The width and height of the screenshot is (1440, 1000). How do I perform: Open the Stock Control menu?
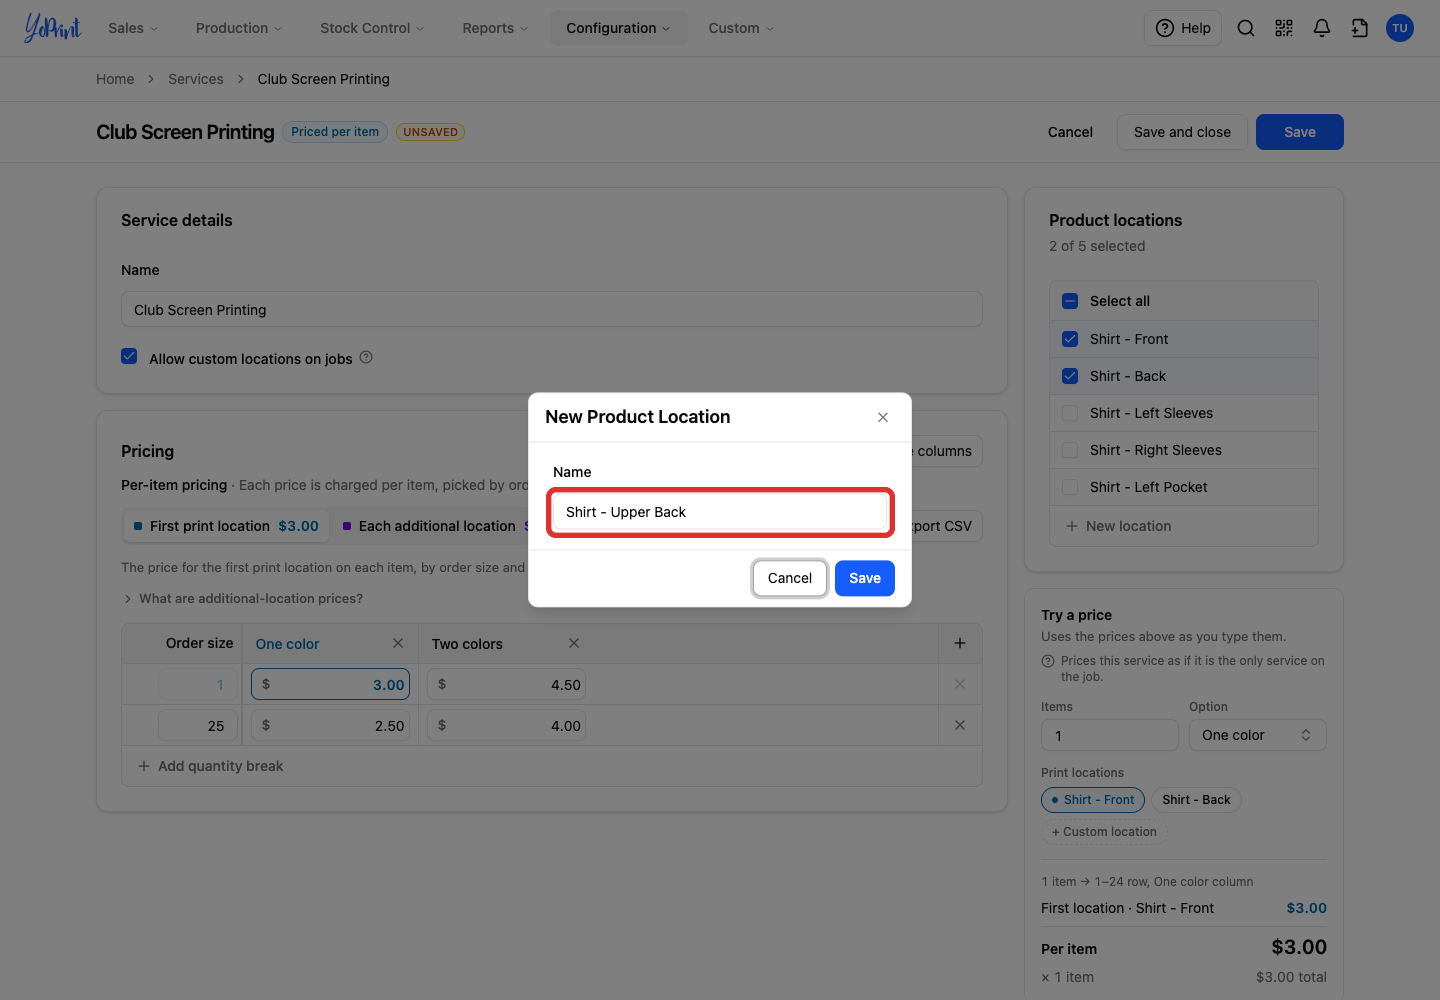(x=372, y=28)
